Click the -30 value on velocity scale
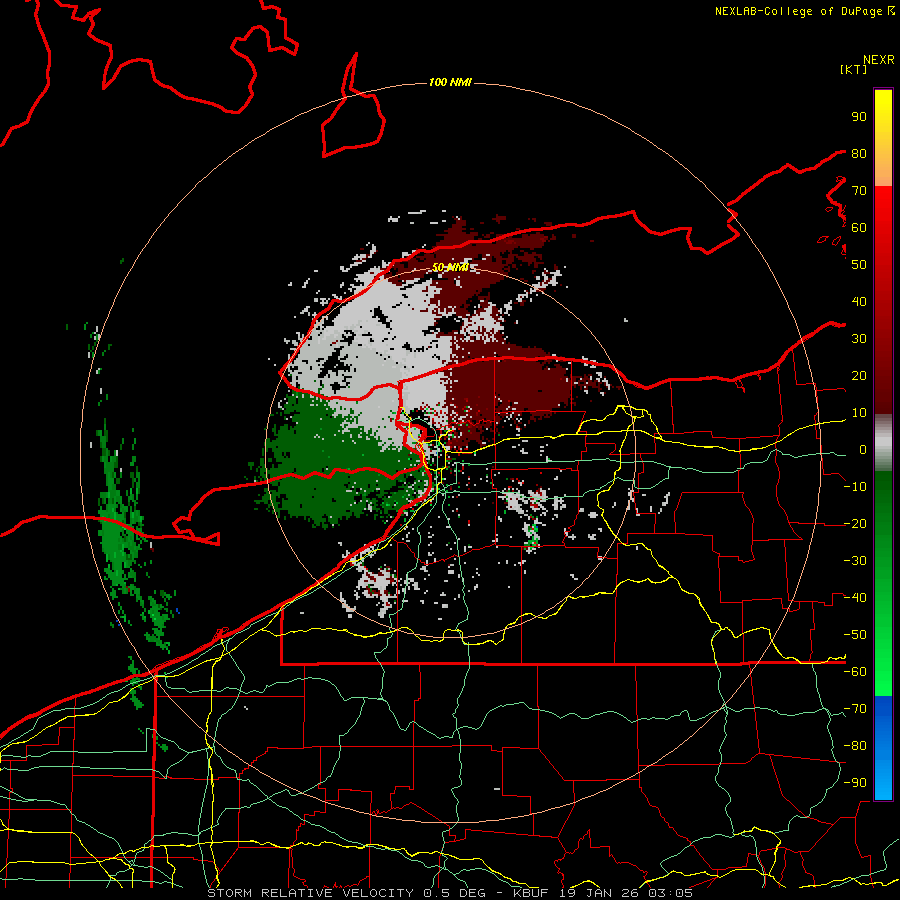This screenshot has width=900, height=900. (855, 561)
